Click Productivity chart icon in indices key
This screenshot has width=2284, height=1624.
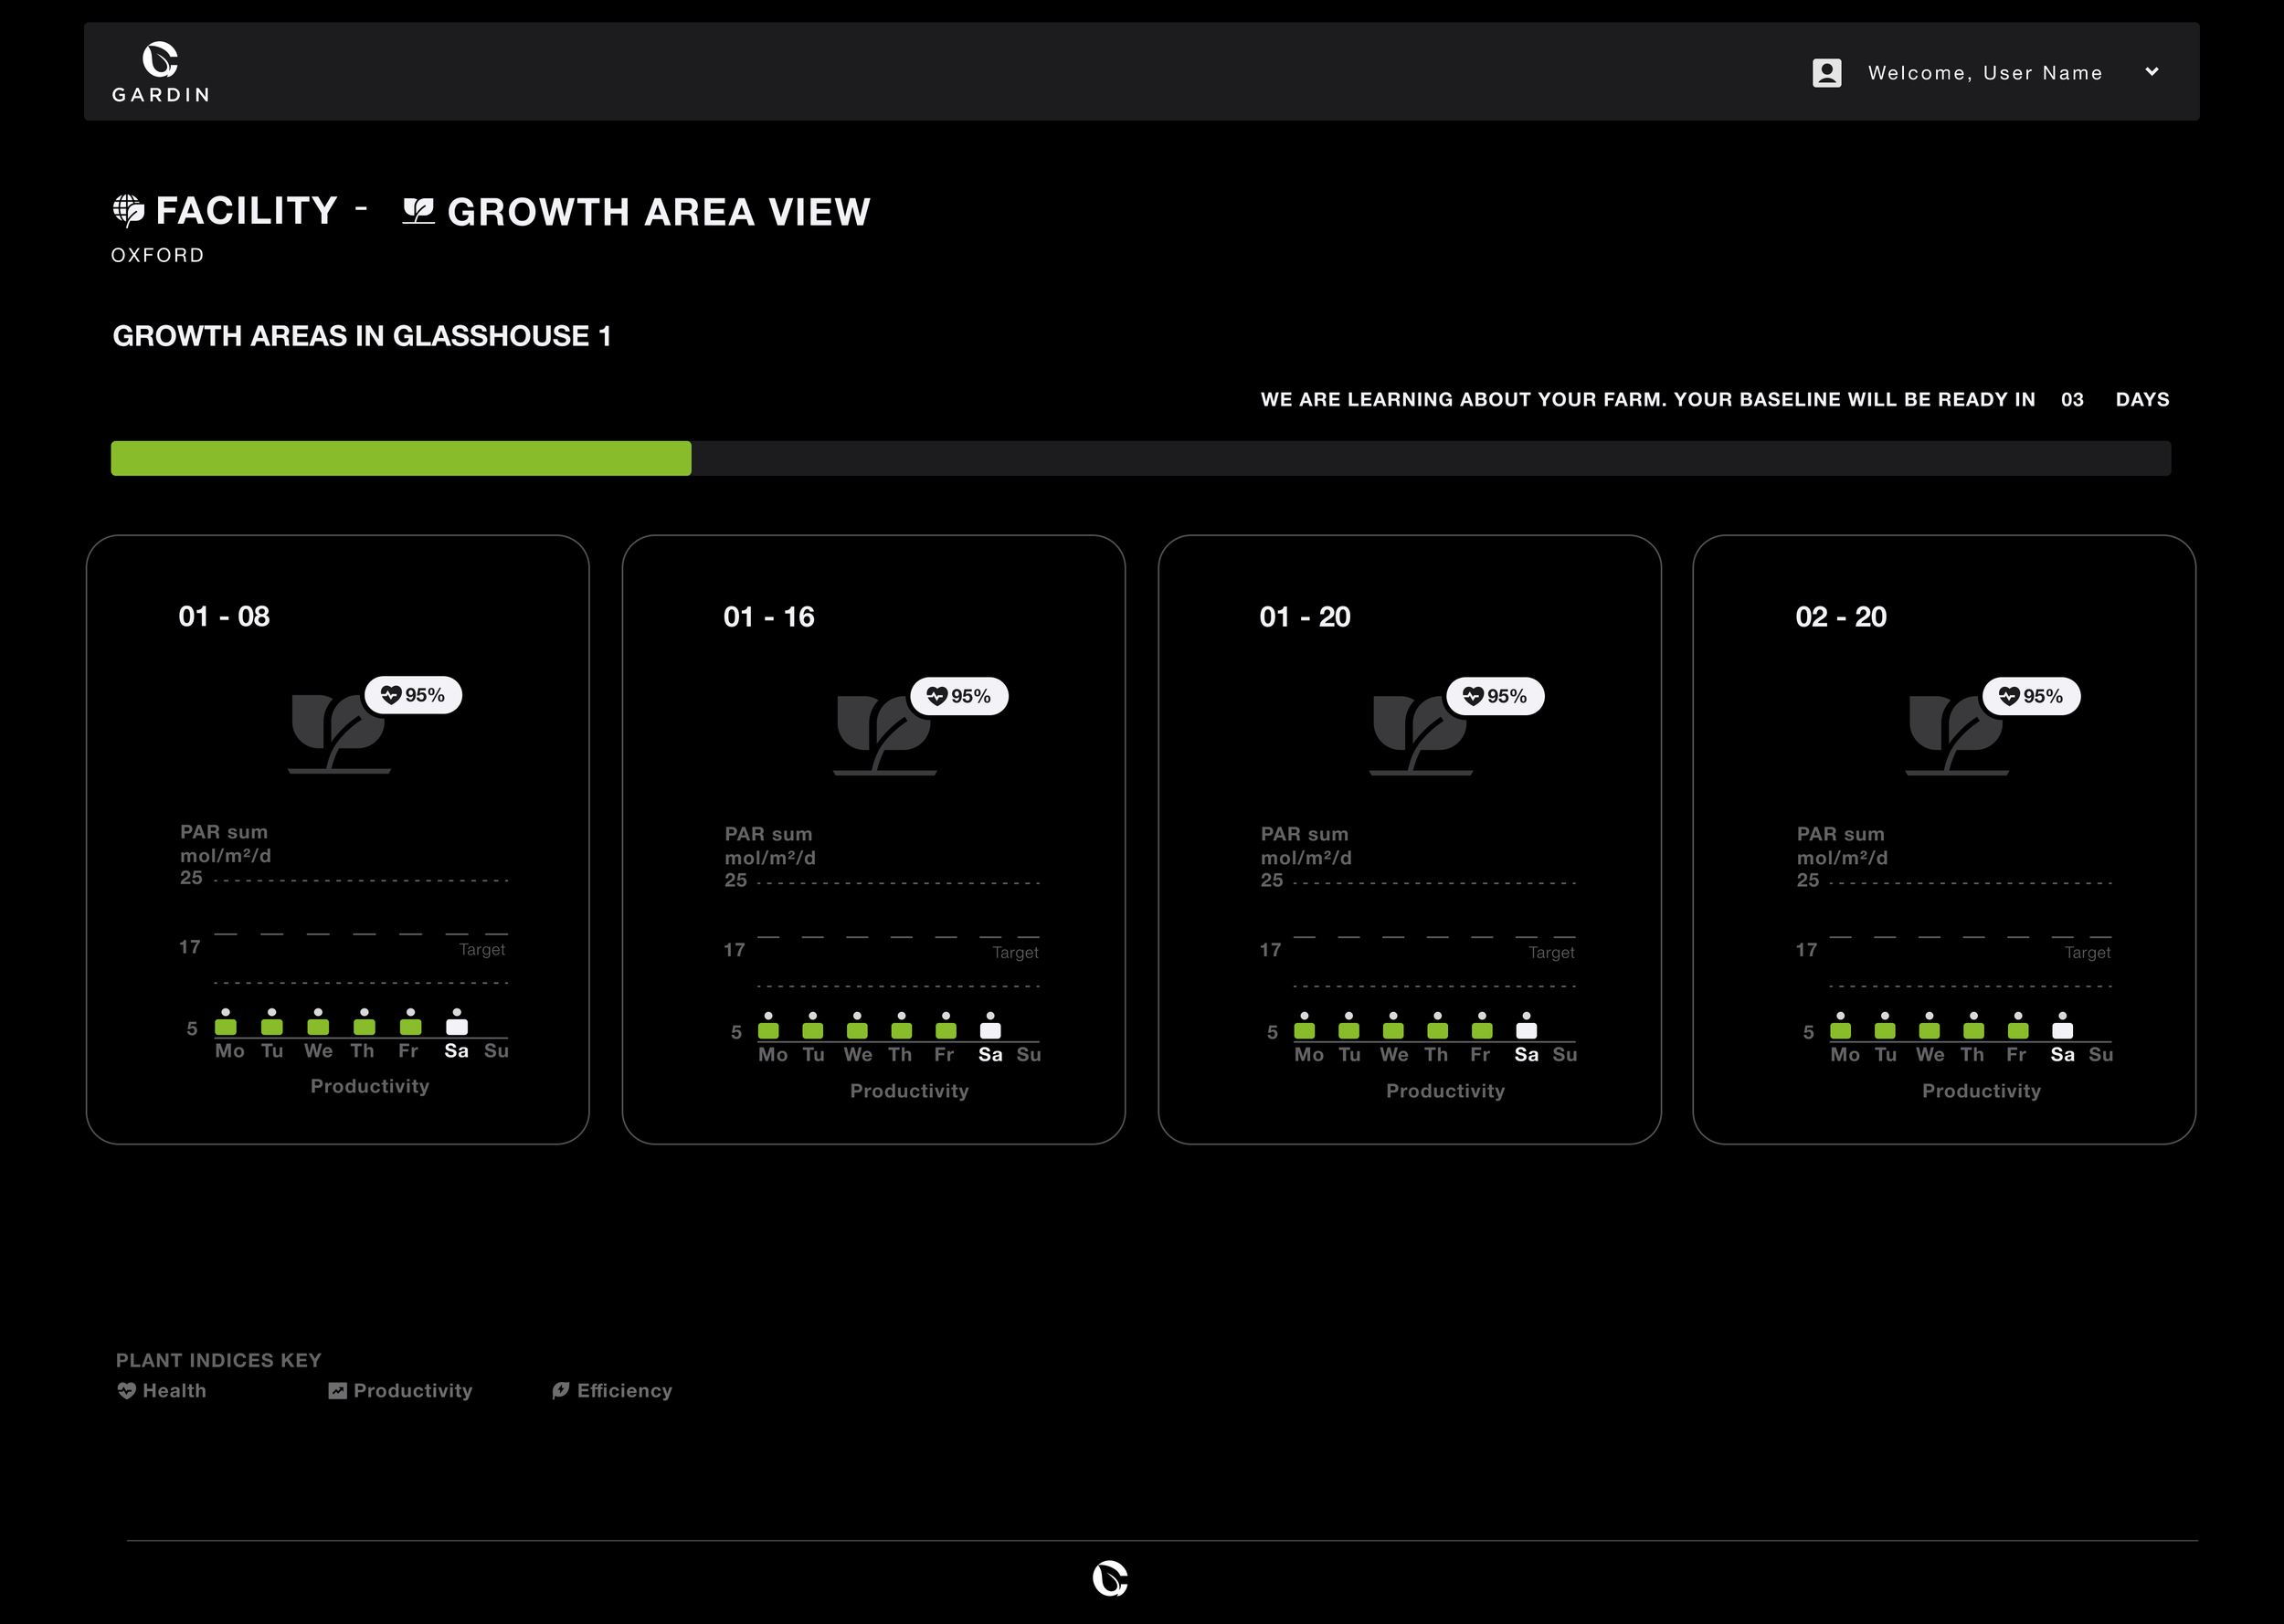click(337, 1390)
